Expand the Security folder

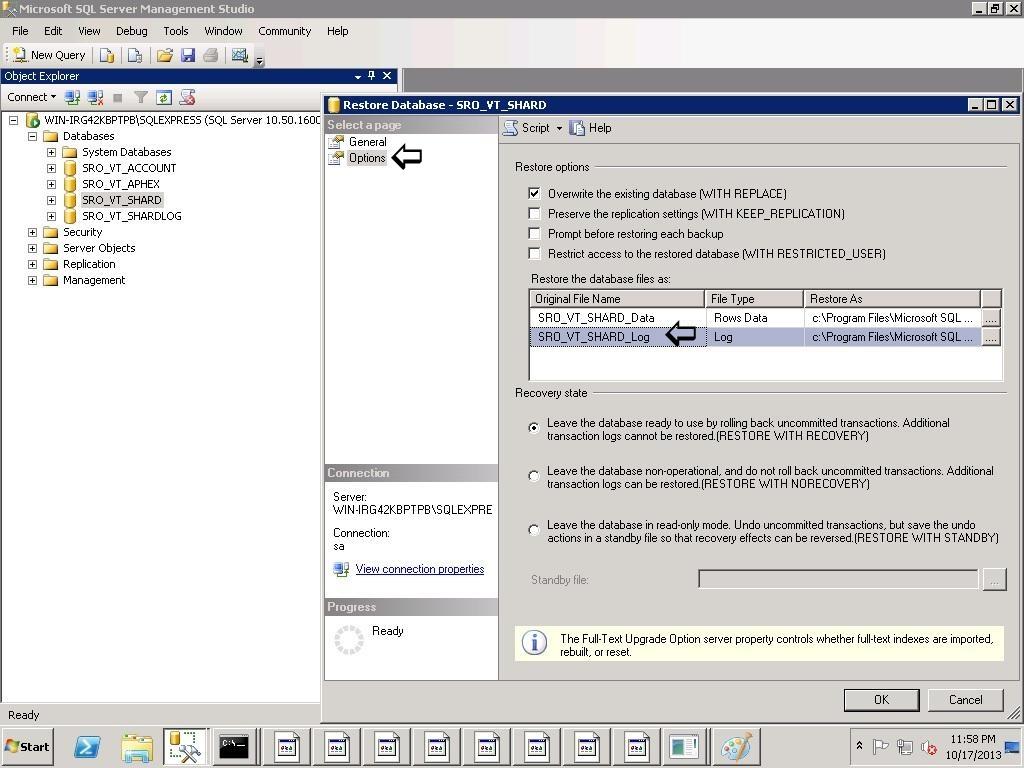pyautogui.click(x=32, y=232)
